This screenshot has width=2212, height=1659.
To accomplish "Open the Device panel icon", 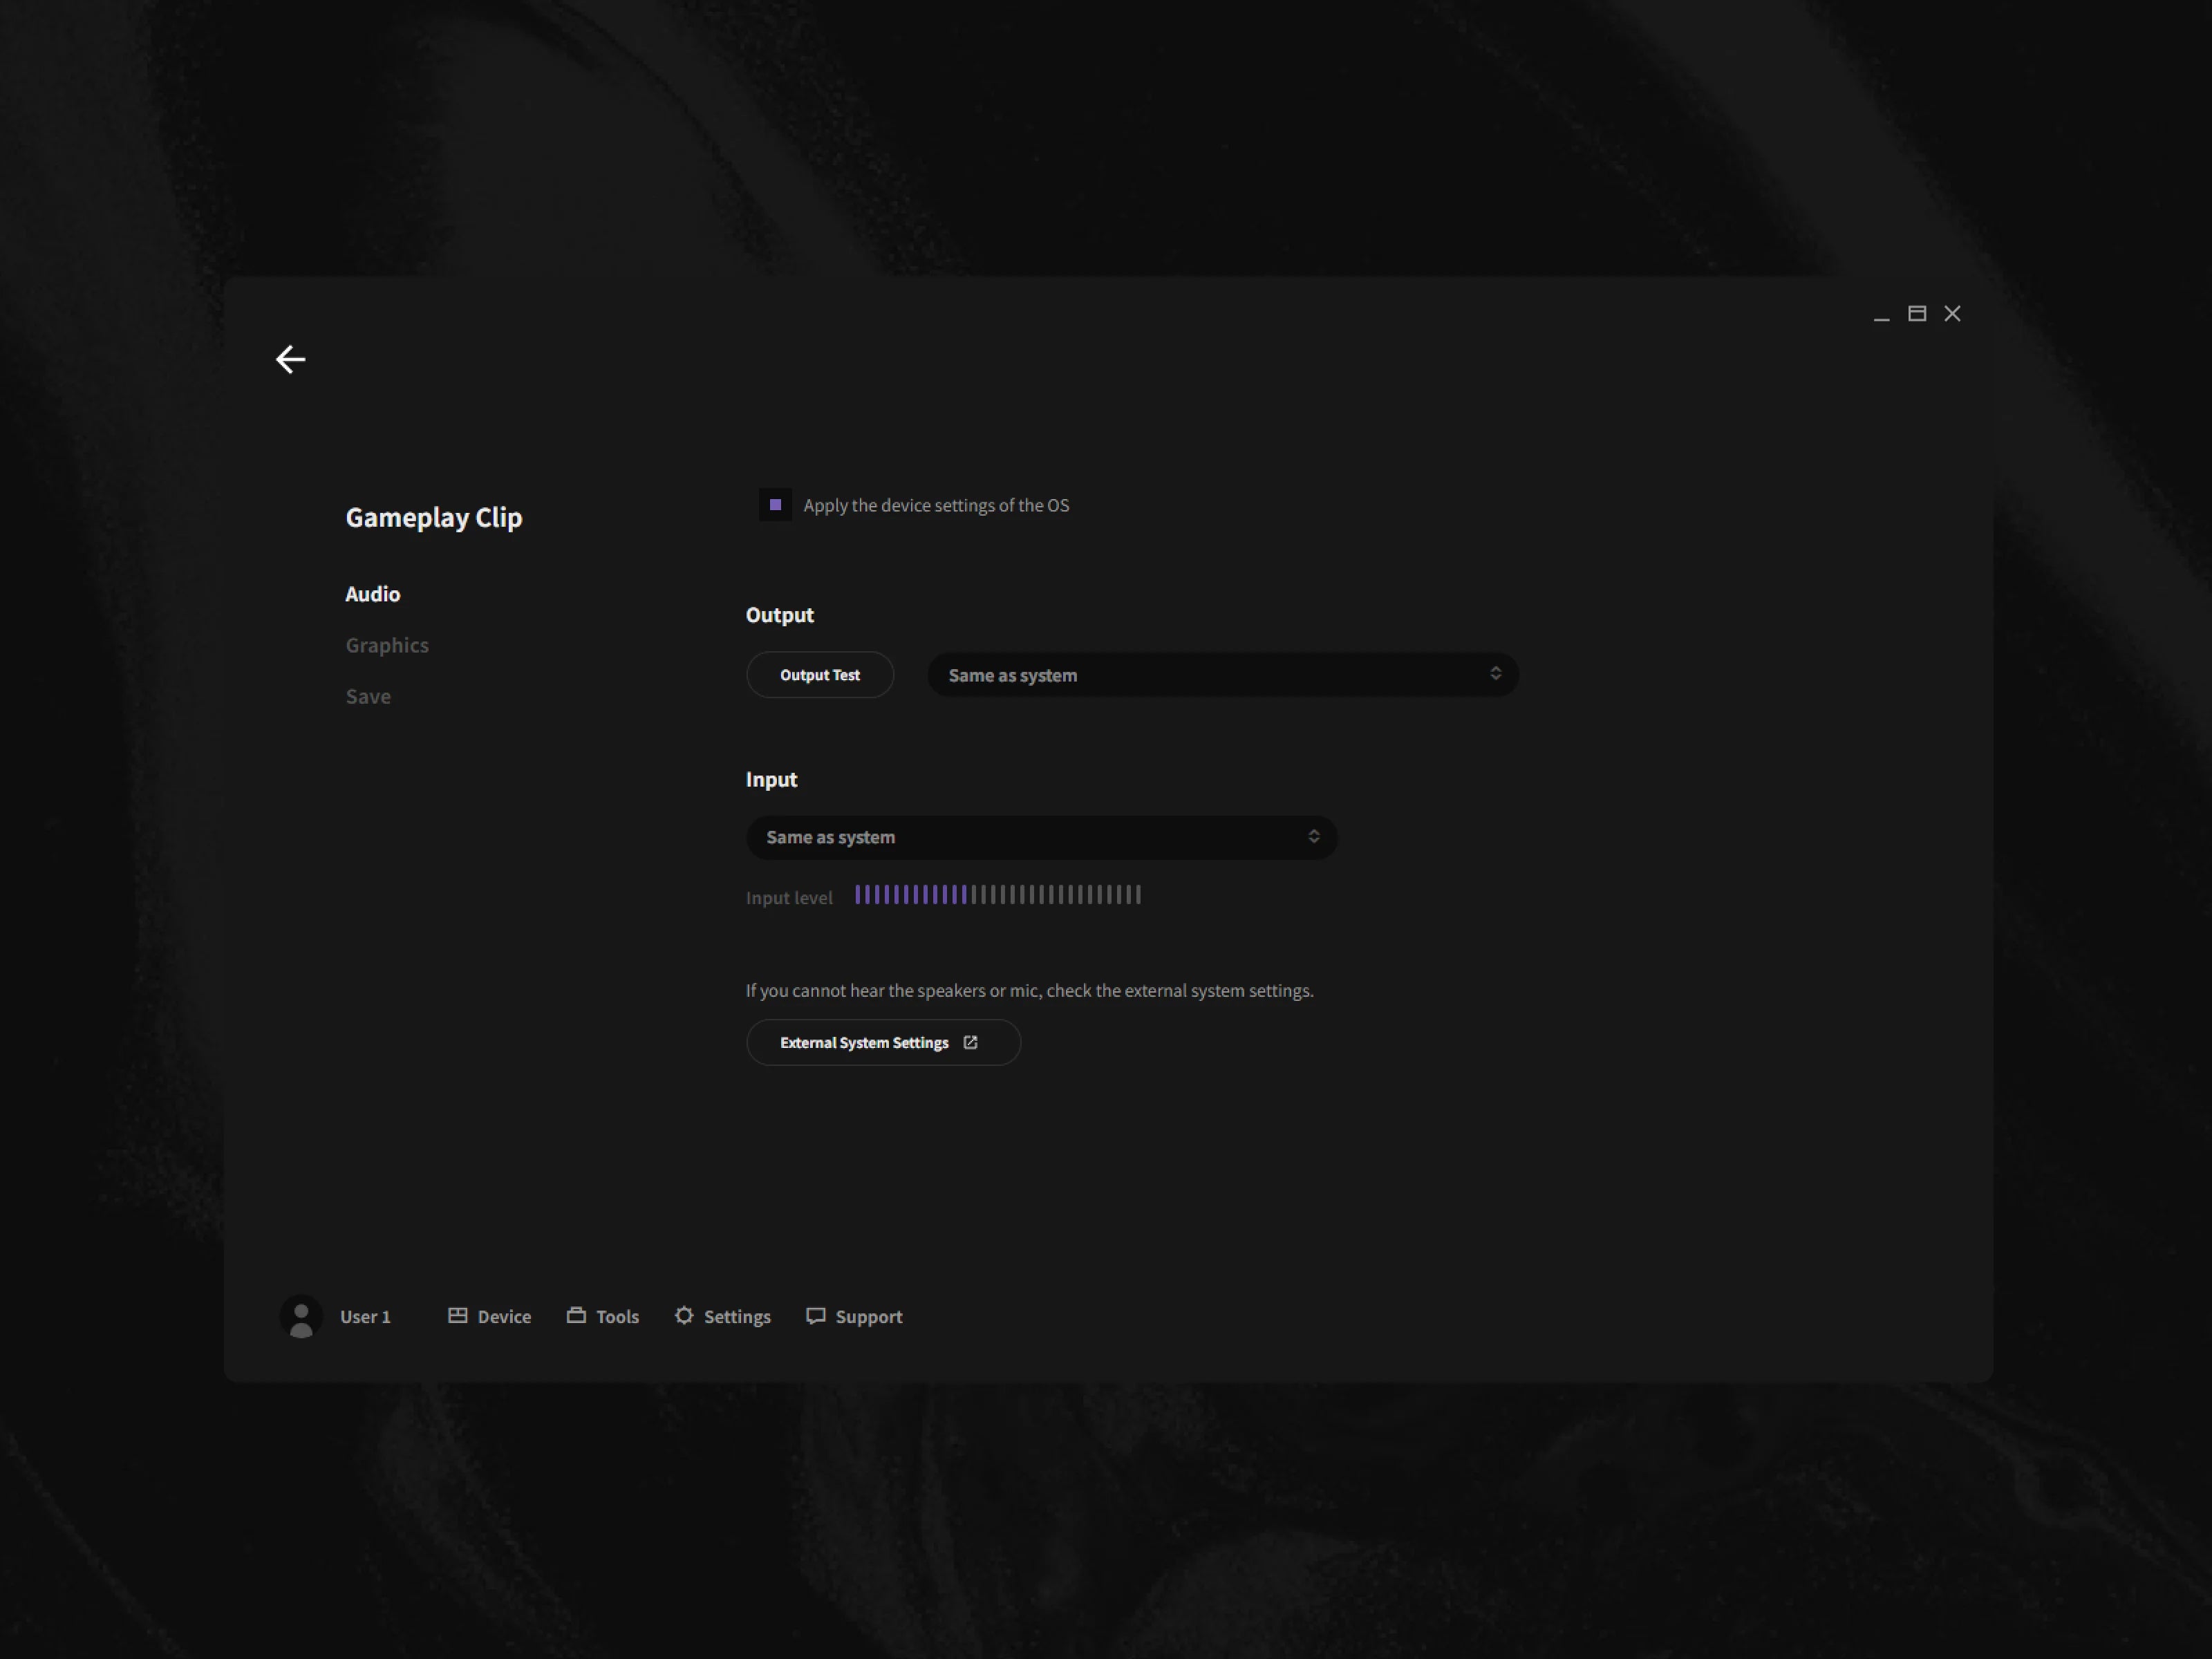I will point(457,1315).
